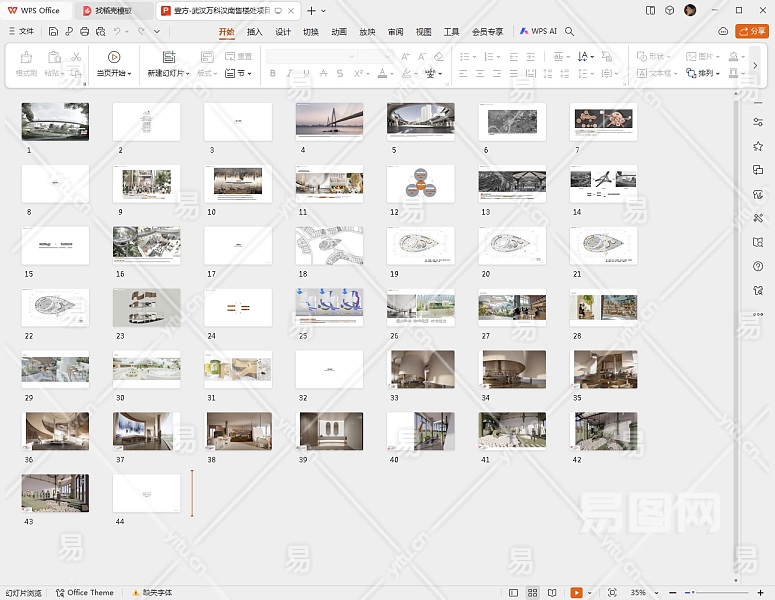Image resolution: width=775 pixels, height=600 pixels.
Task: Select slide 12 thumbnail
Action: (x=420, y=183)
